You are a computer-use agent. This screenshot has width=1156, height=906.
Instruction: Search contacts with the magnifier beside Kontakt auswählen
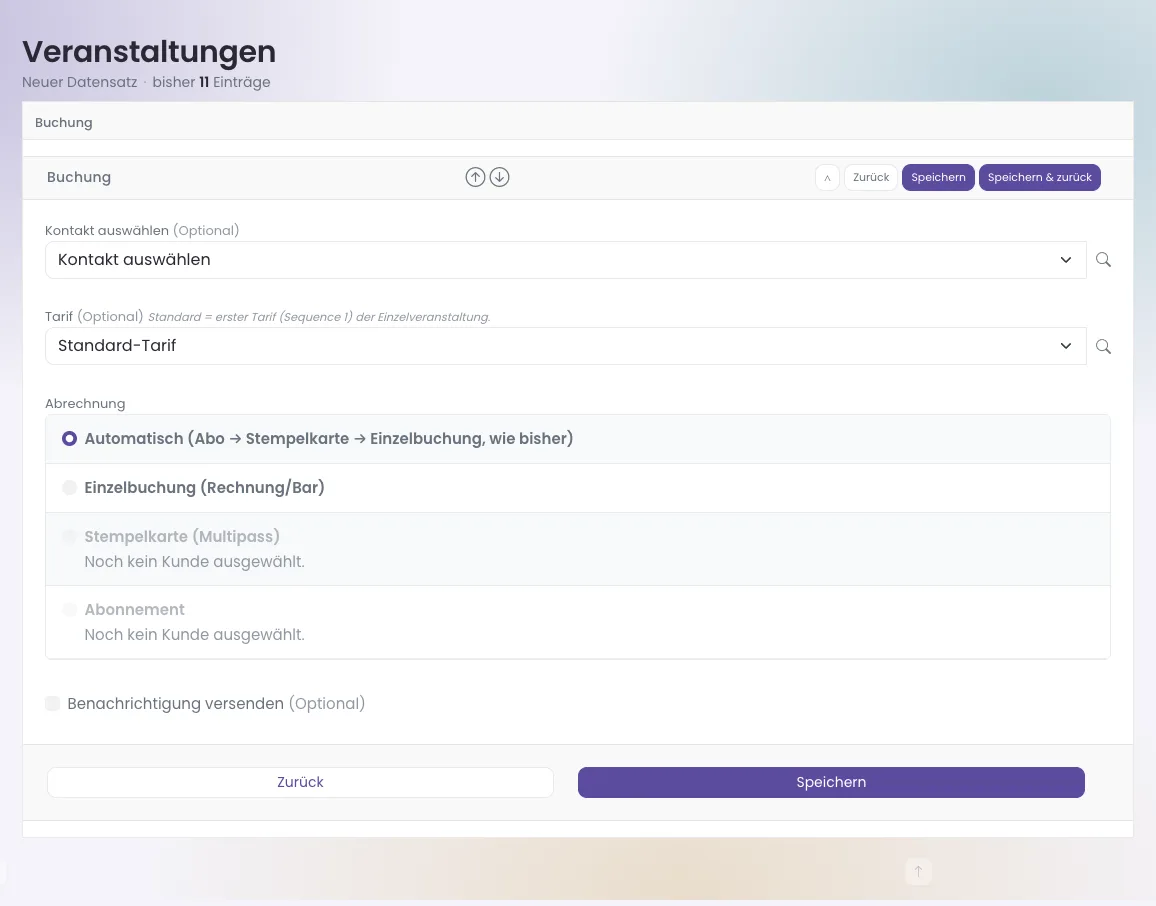point(1103,259)
